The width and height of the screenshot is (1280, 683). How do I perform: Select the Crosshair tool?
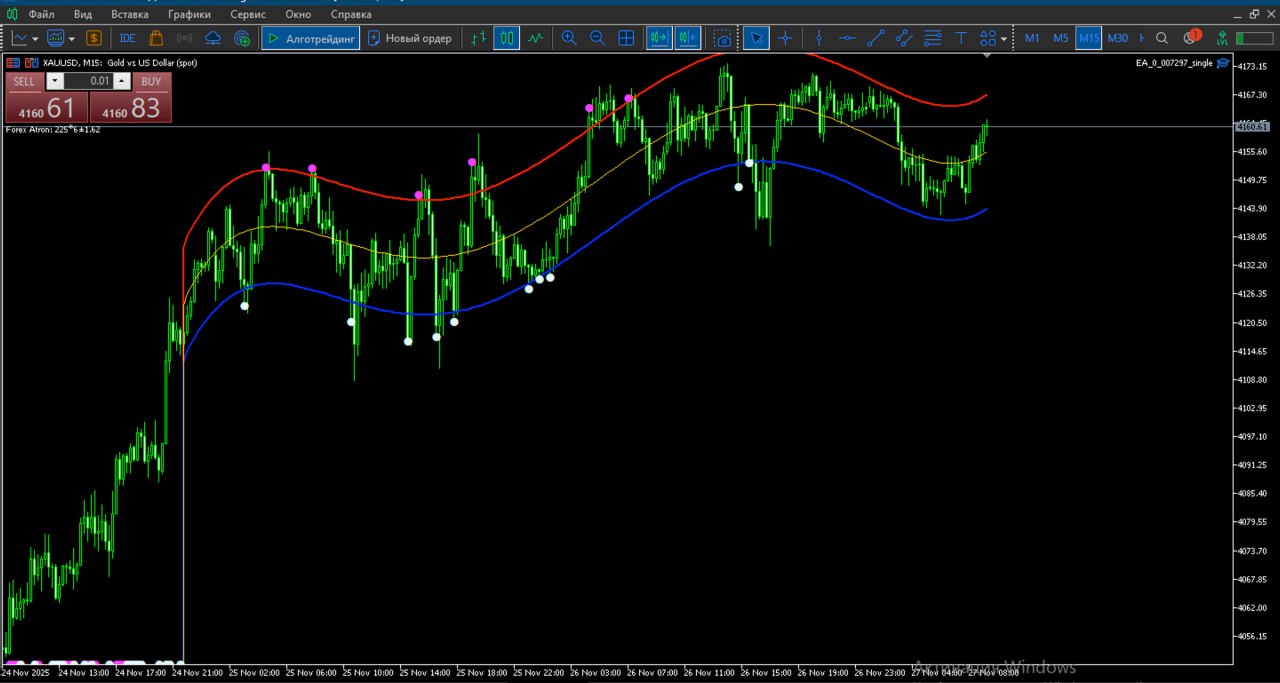[x=785, y=38]
